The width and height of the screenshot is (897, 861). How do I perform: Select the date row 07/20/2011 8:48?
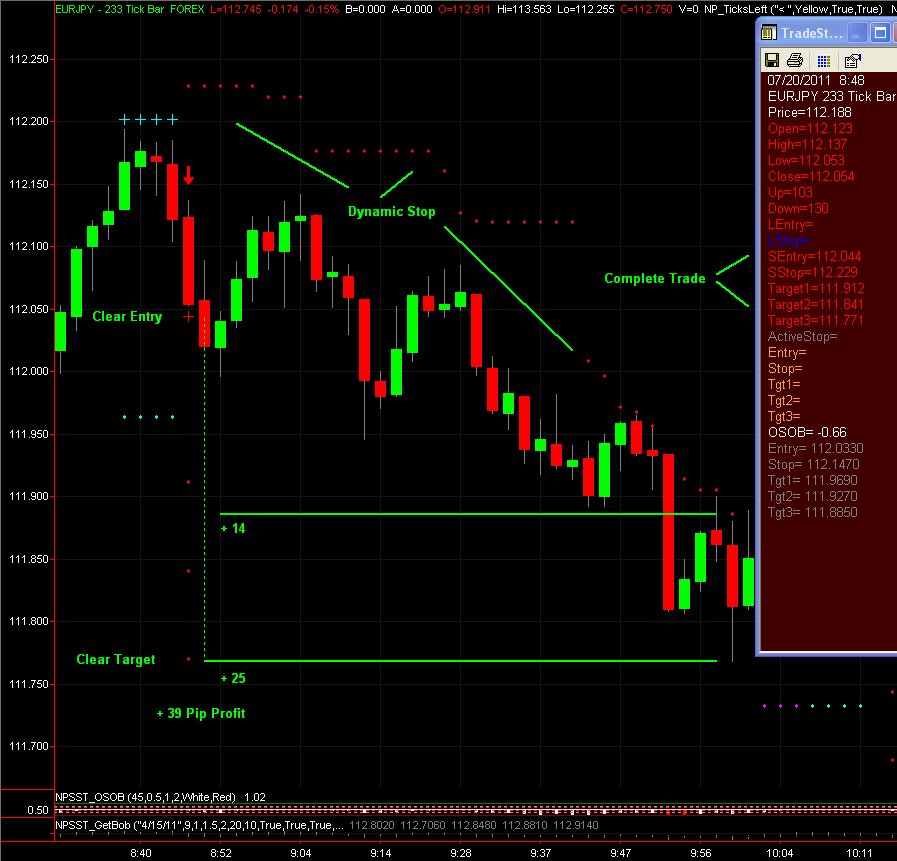(816, 80)
